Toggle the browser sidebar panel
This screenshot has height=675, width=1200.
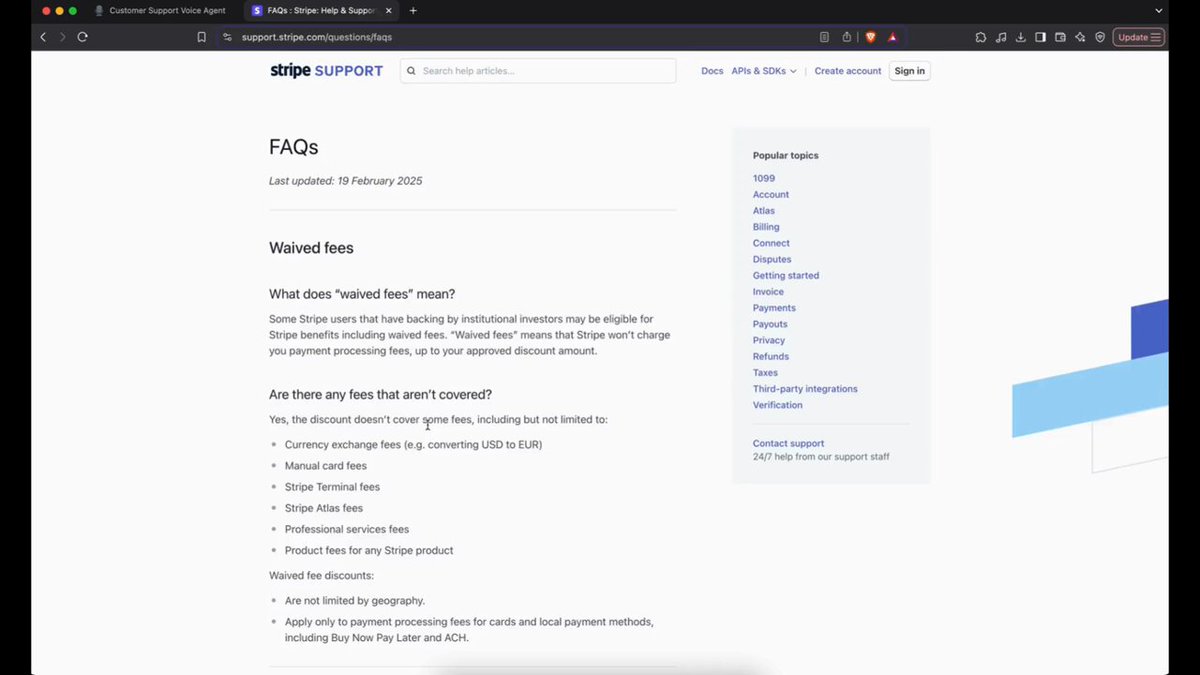click(1040, 37)
